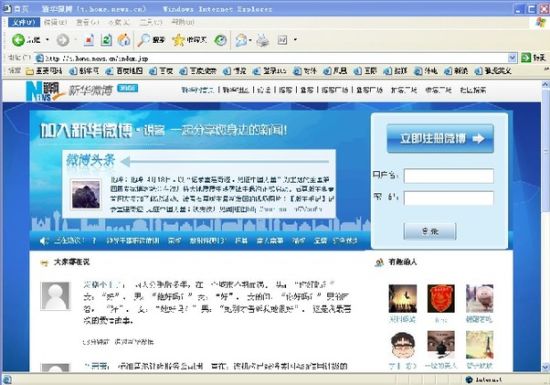Go to the home page via house icon
Screen dimensions: 550x385
click(x=123, y=40)
